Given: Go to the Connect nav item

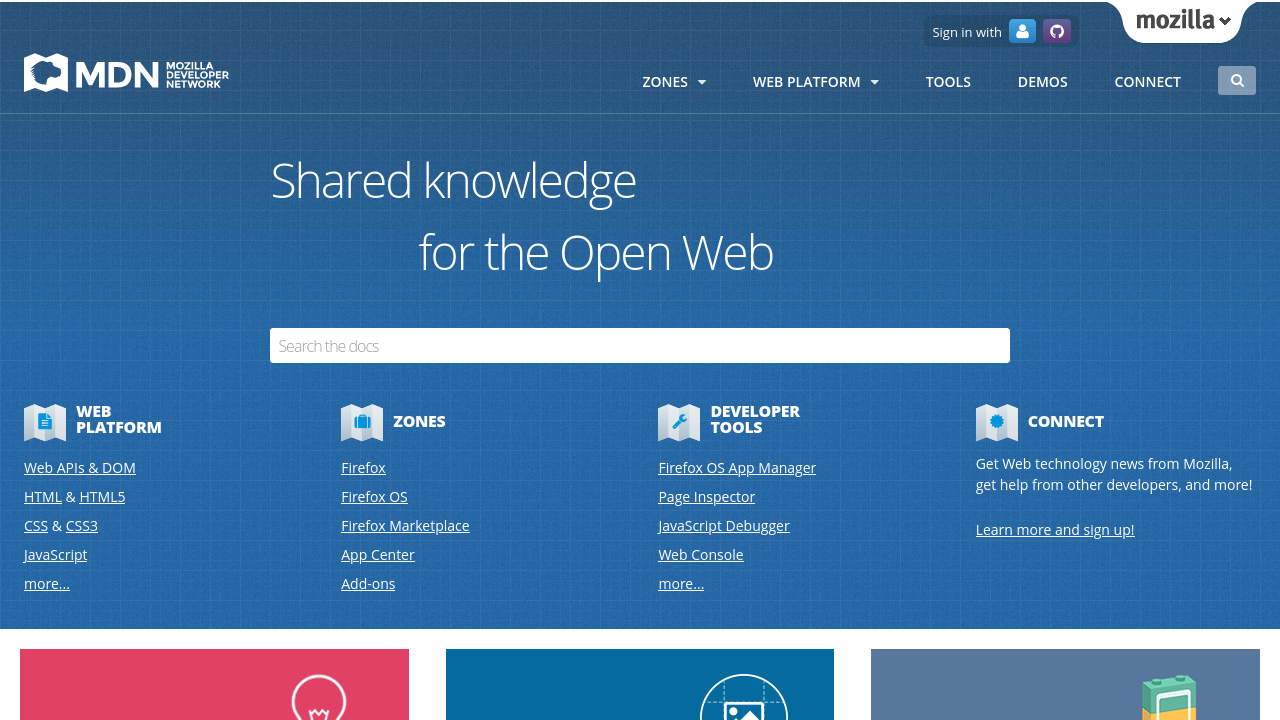Looking at the screenshot, I should pos(1147,82).
